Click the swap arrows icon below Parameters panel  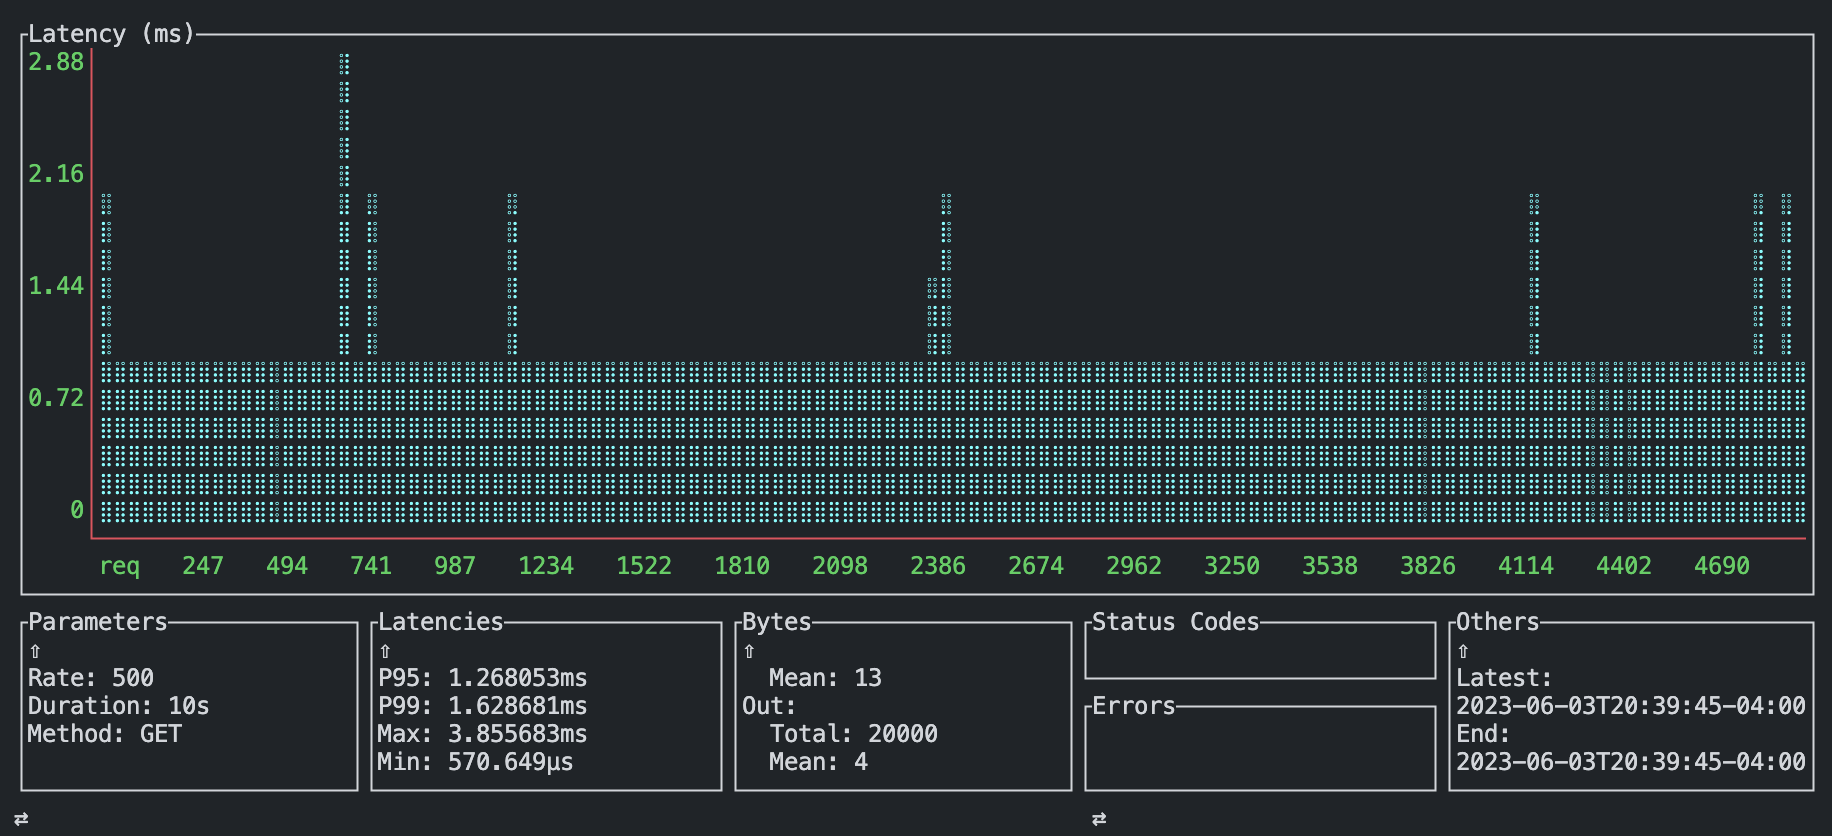click(x=21, y=819)
